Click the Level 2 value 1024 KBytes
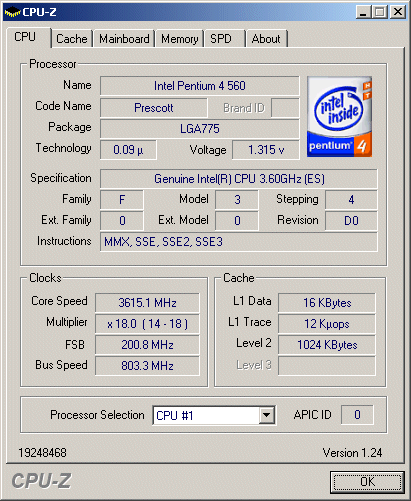 [x=327, y=345]
